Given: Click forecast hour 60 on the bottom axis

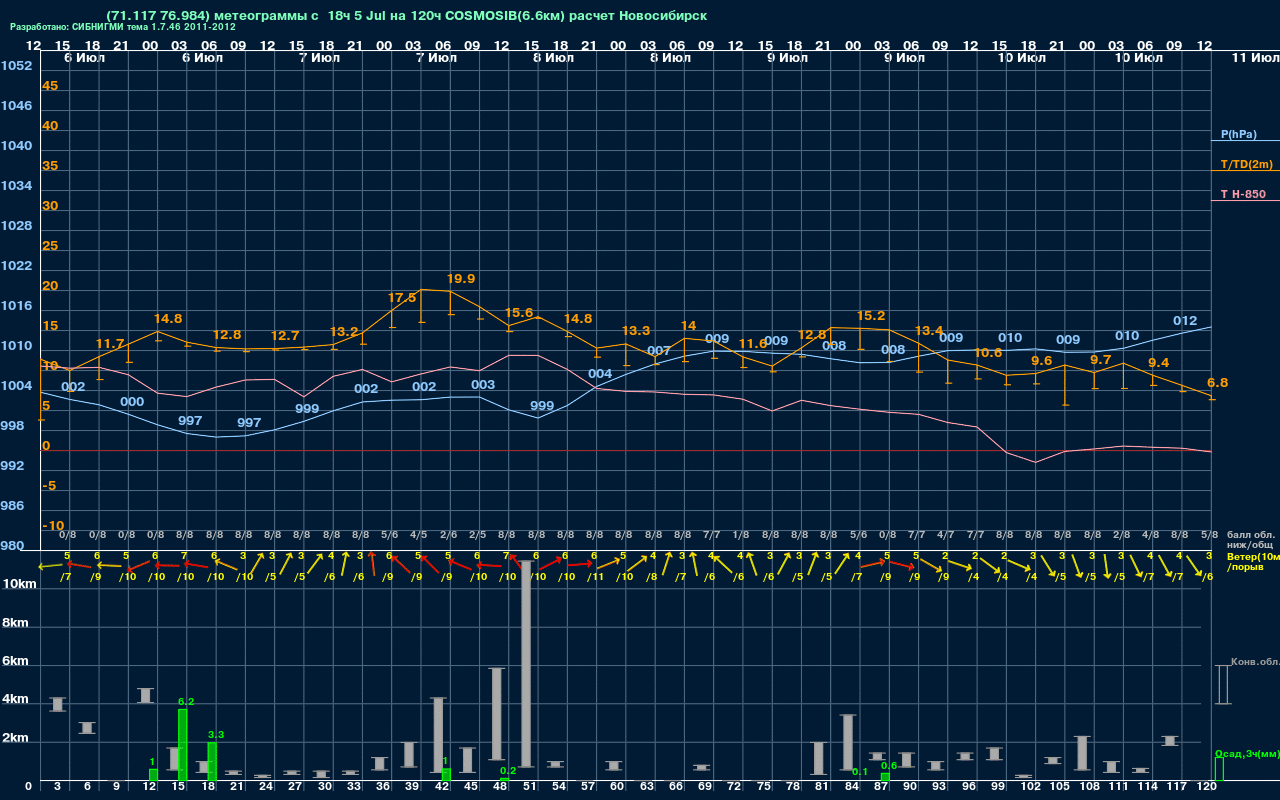Looking at the screenshot, I should (x=617, y=787).
